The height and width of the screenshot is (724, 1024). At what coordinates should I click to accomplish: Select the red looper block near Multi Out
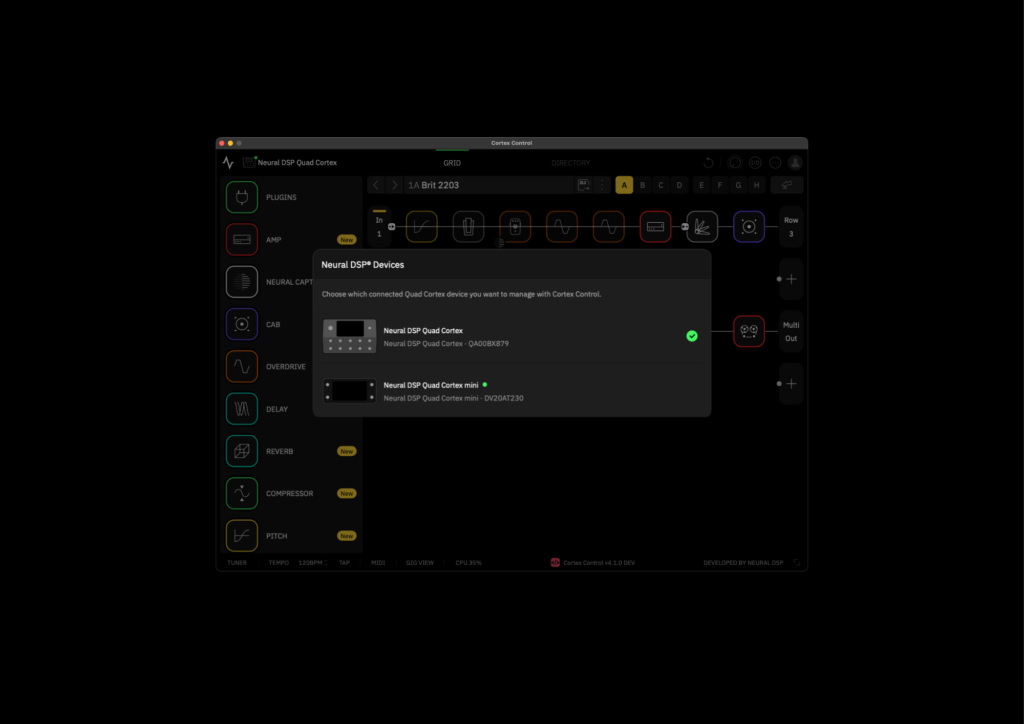[748, 331]
